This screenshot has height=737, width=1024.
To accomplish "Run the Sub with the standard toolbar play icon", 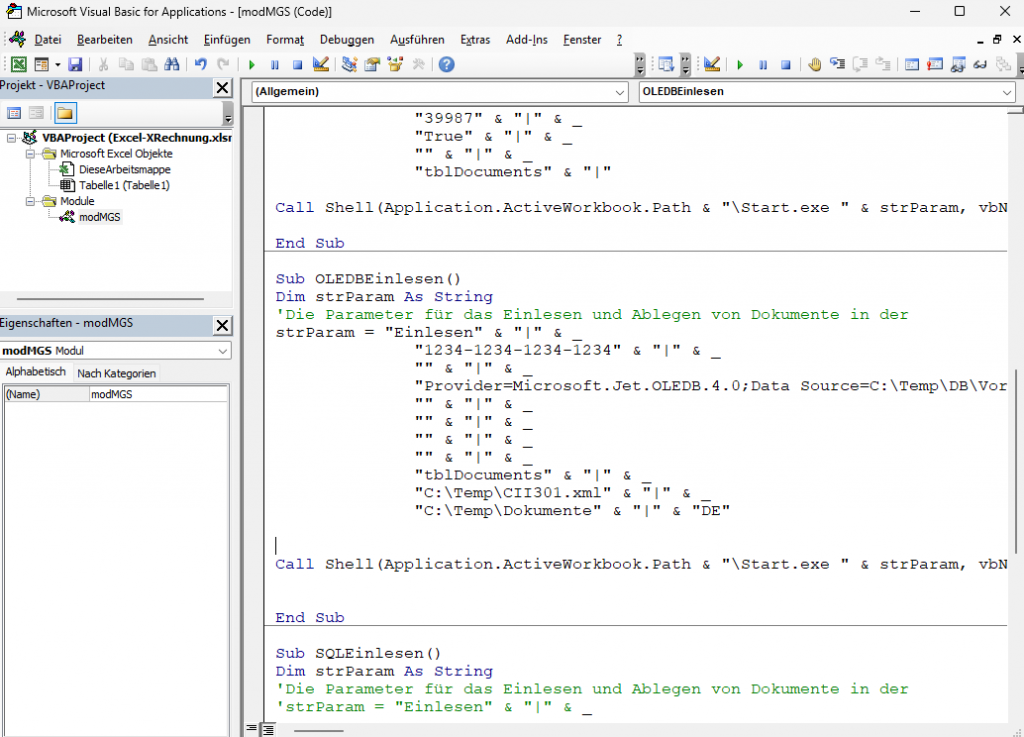I will pyautogui.click(x=251, y=64).
